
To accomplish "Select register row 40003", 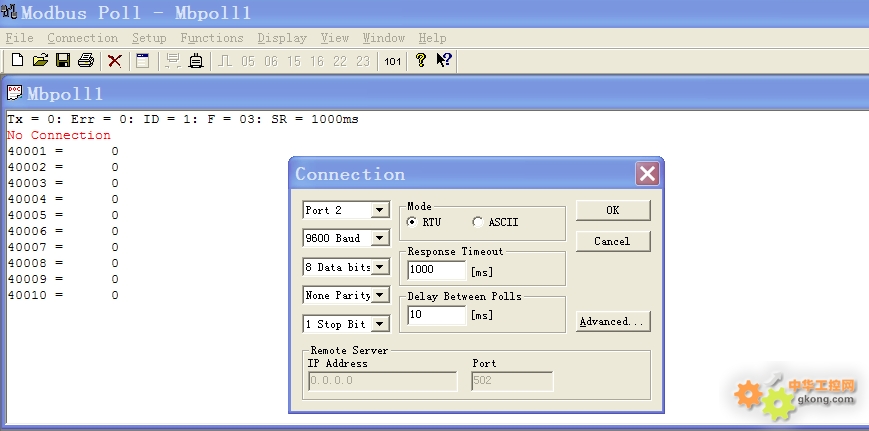I will tap(63, 183).
